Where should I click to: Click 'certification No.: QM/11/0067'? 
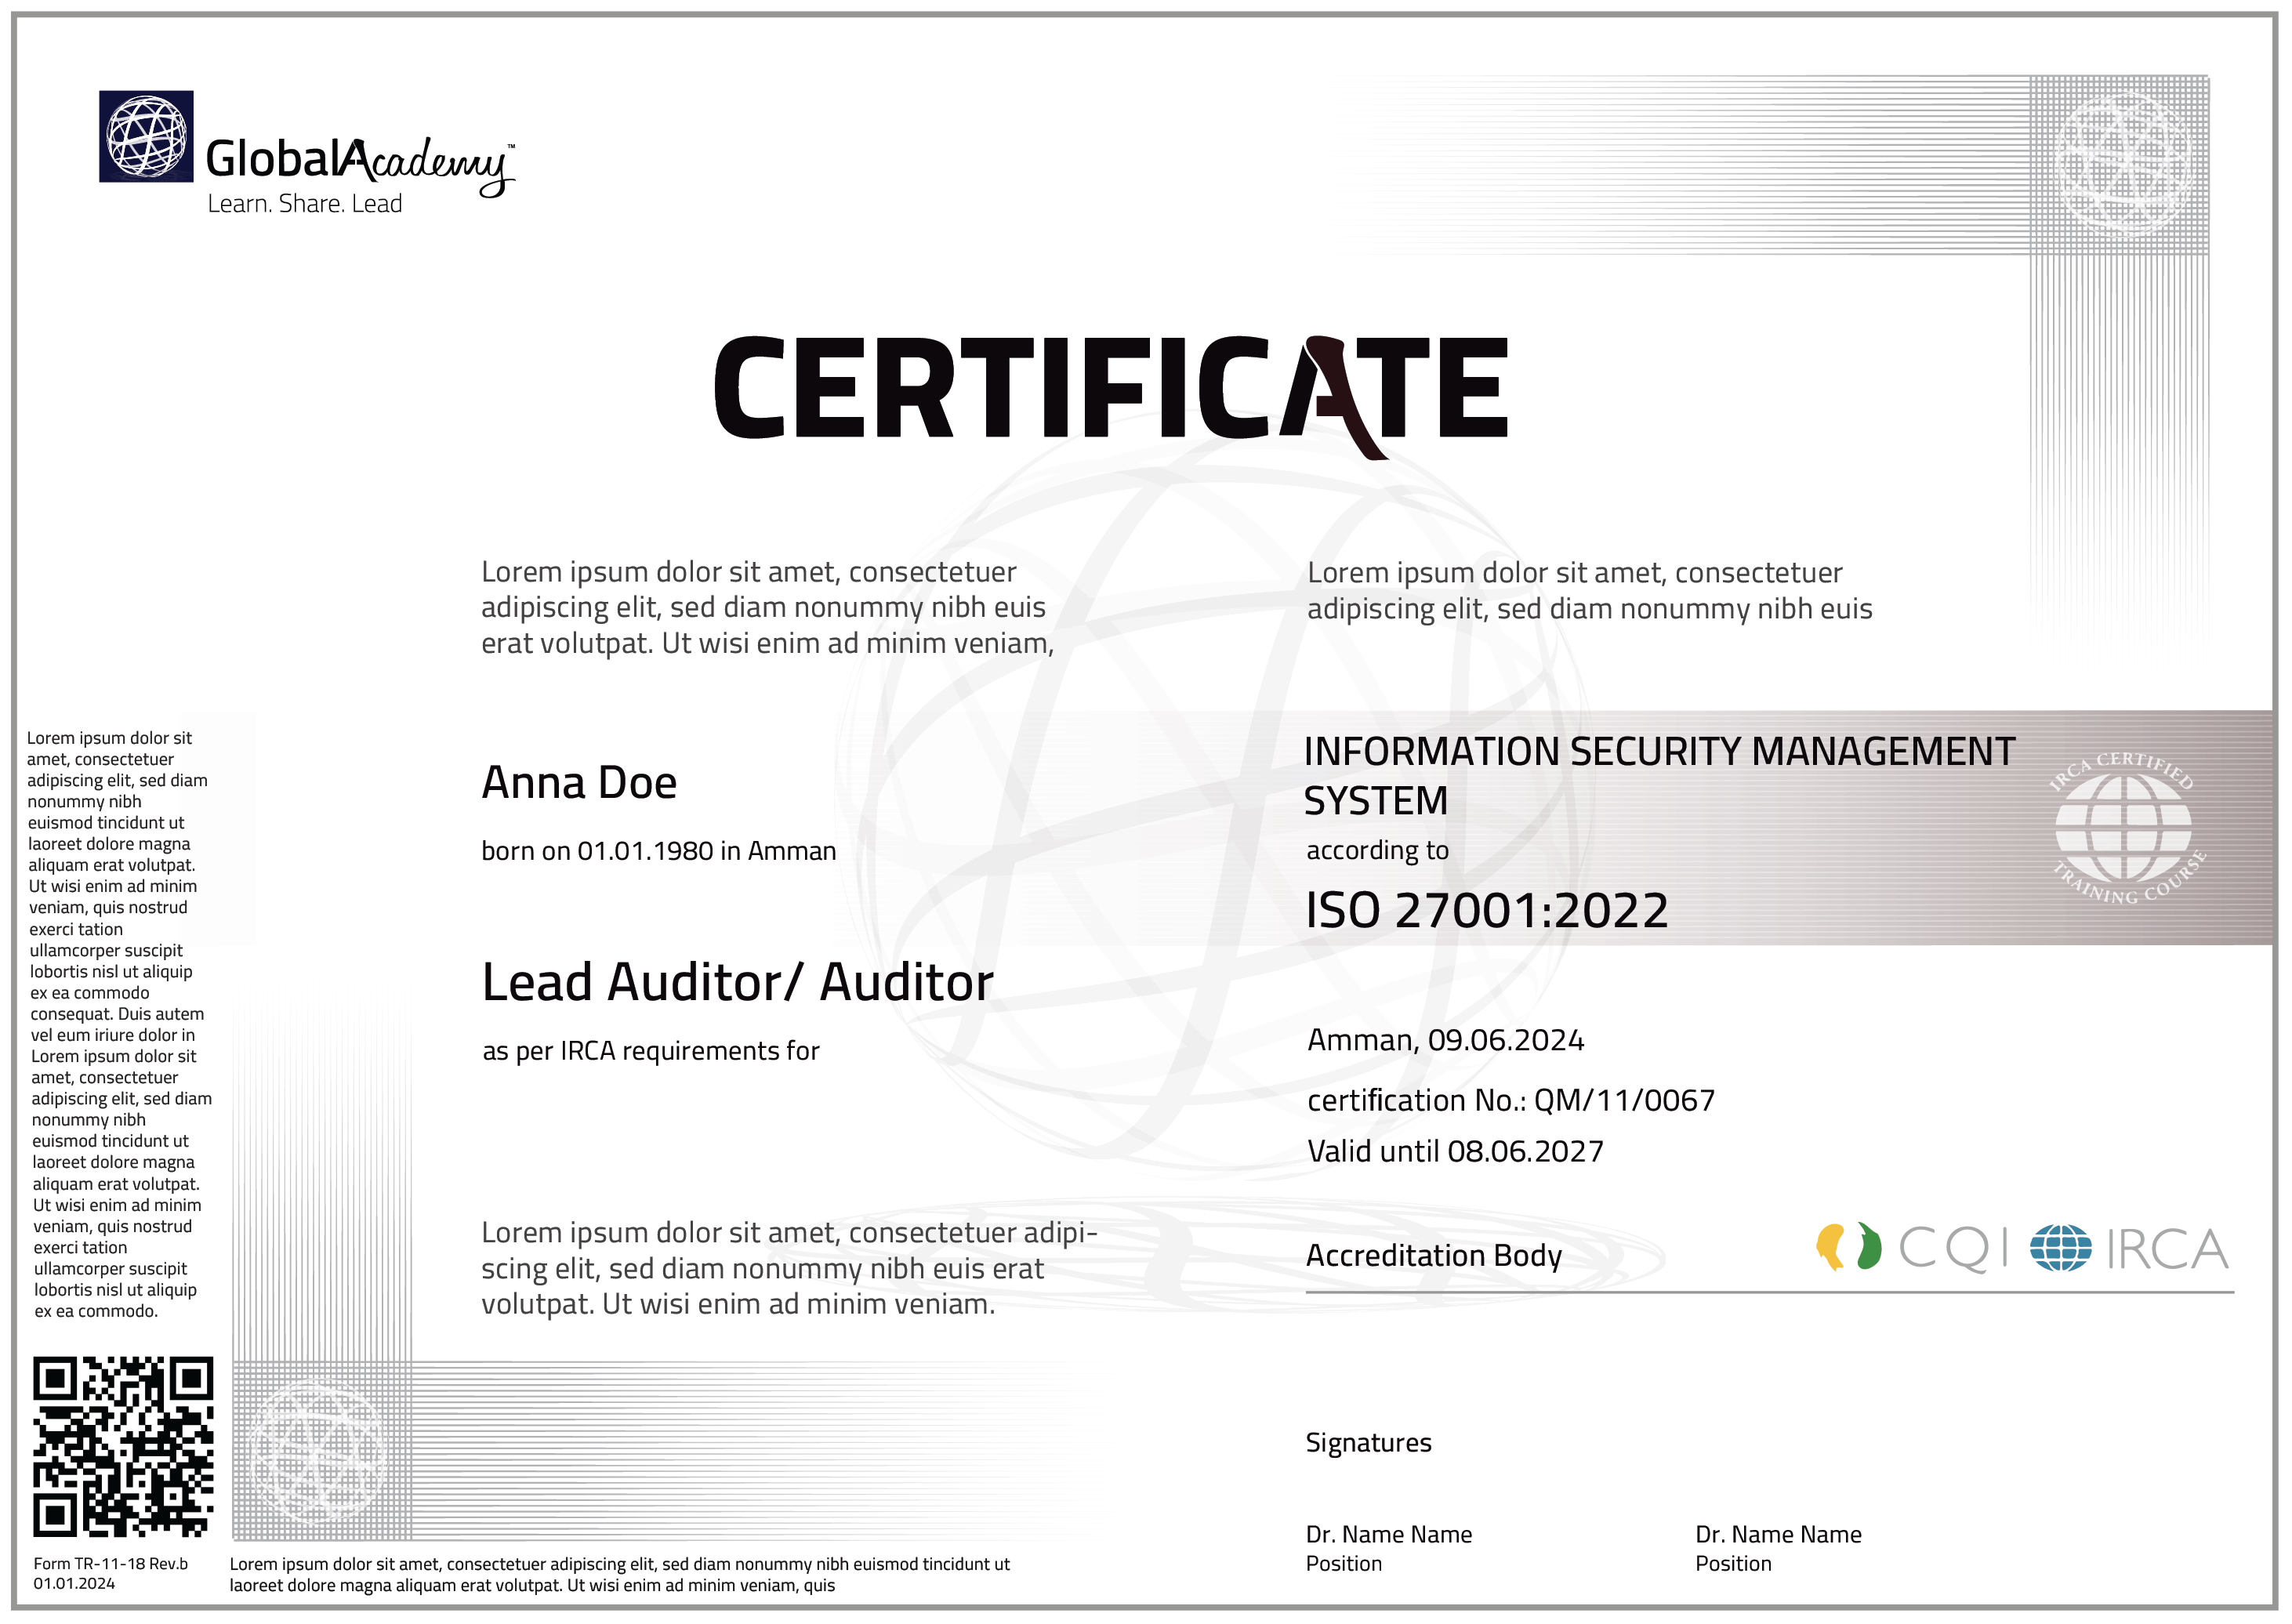(x=1511, y=1100)
